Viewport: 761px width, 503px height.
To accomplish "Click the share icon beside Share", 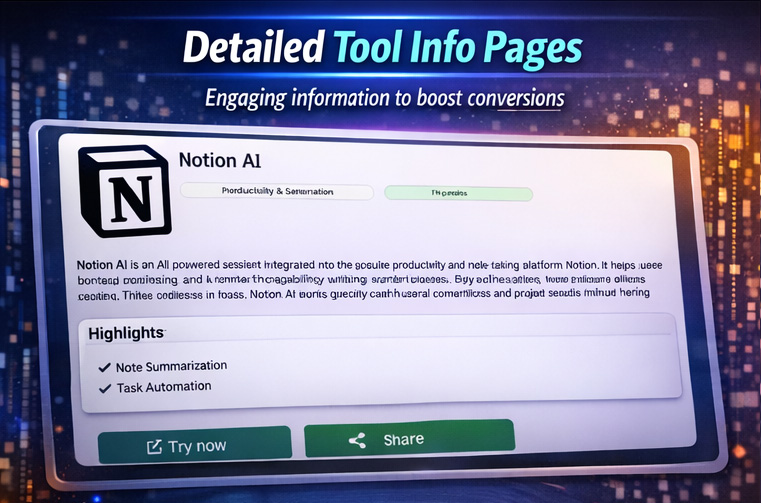I will [x=357, y=440].
